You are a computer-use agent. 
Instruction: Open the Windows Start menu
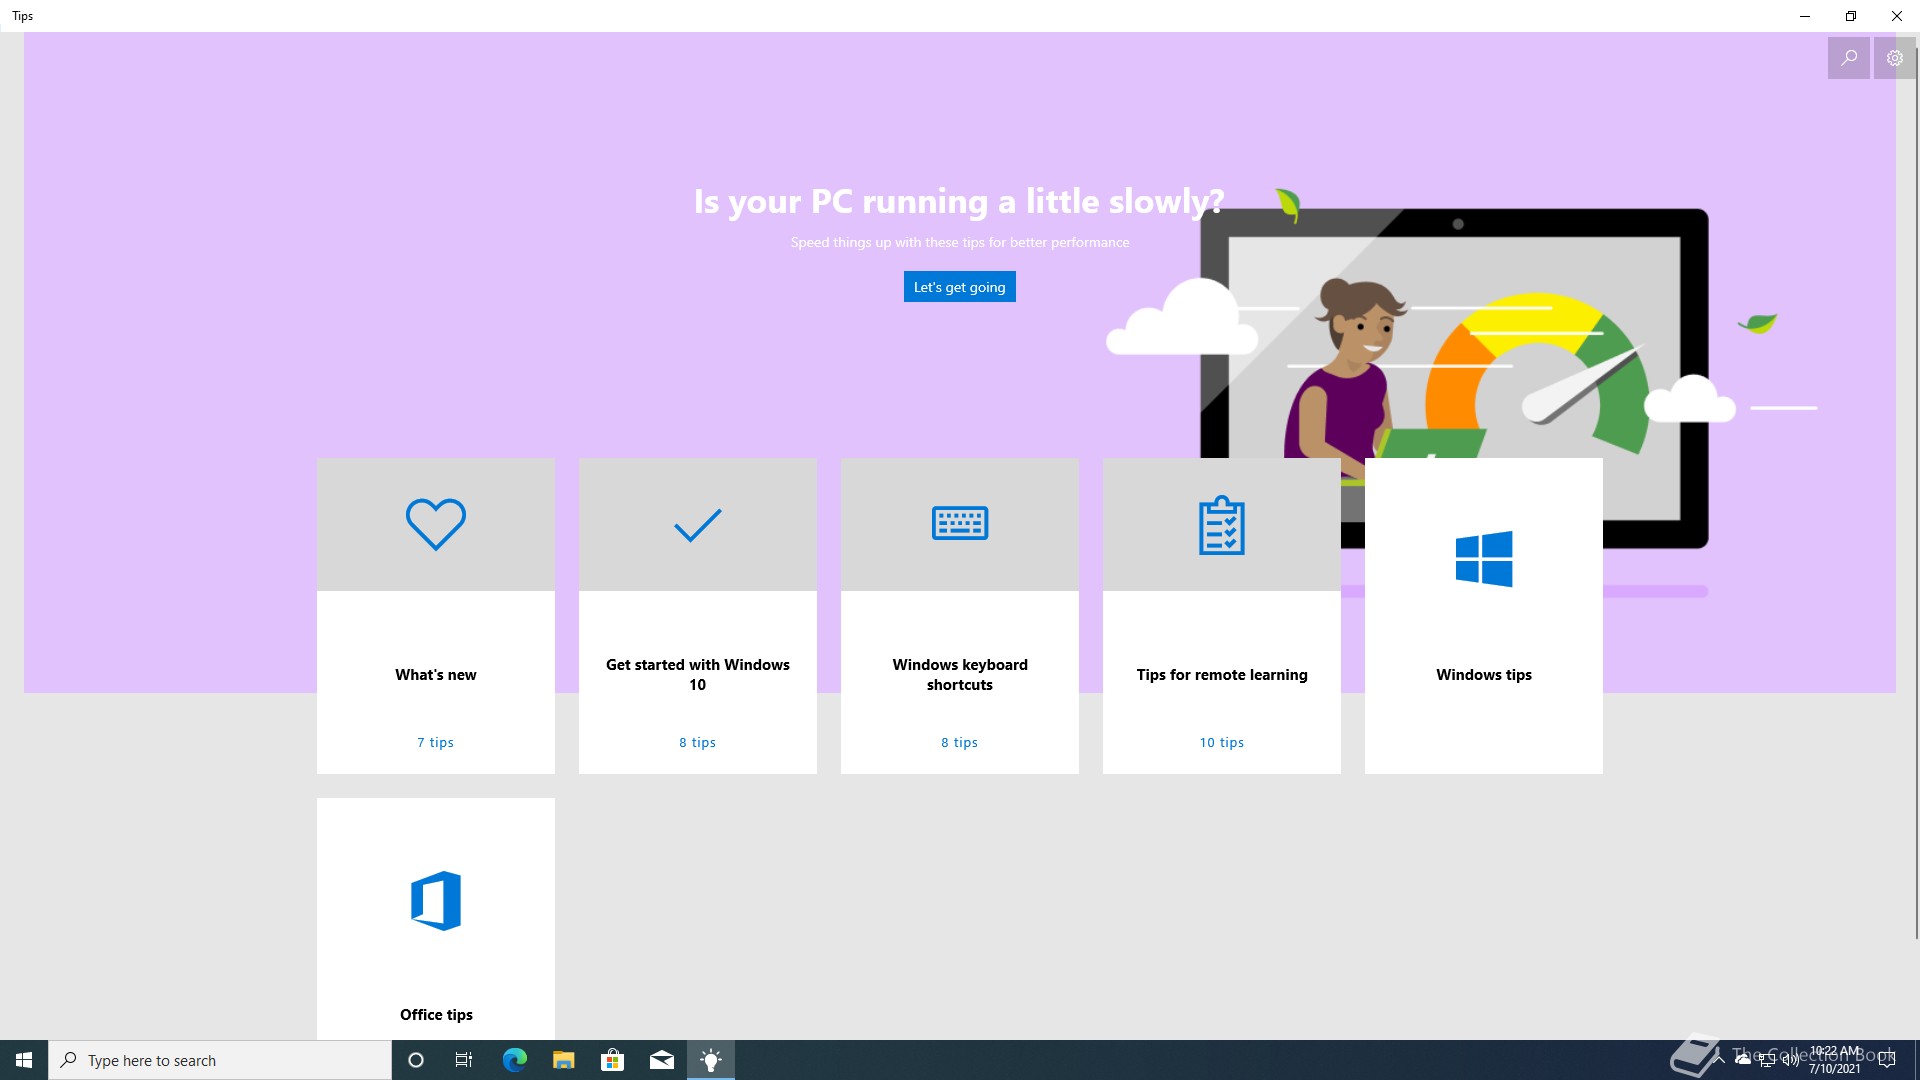pos(24,1060)
